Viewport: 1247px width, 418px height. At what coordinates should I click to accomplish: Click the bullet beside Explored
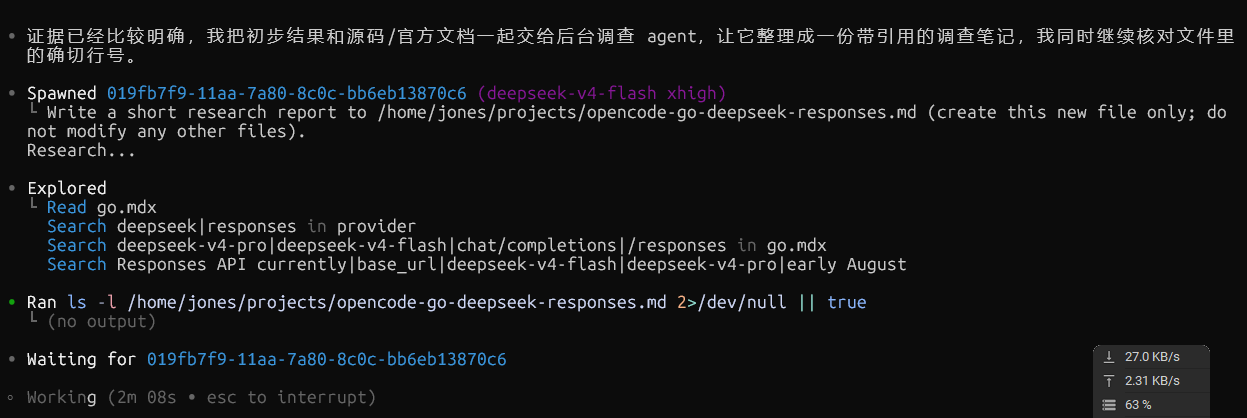10,188
